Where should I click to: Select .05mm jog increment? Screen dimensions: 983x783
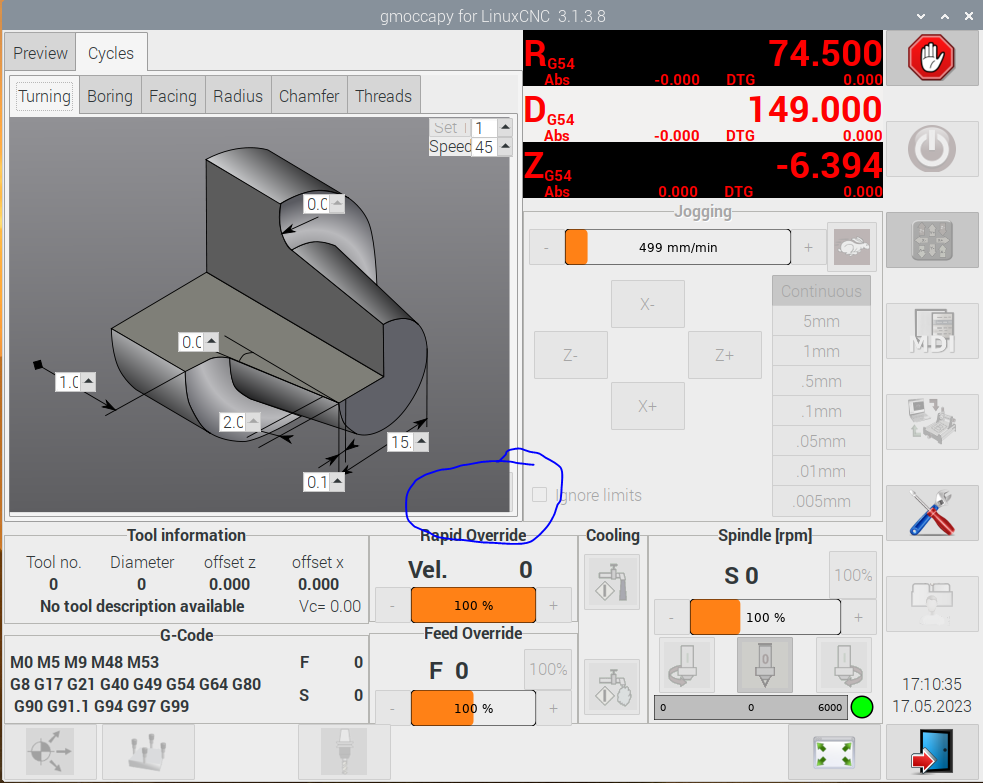click(821, 441)
